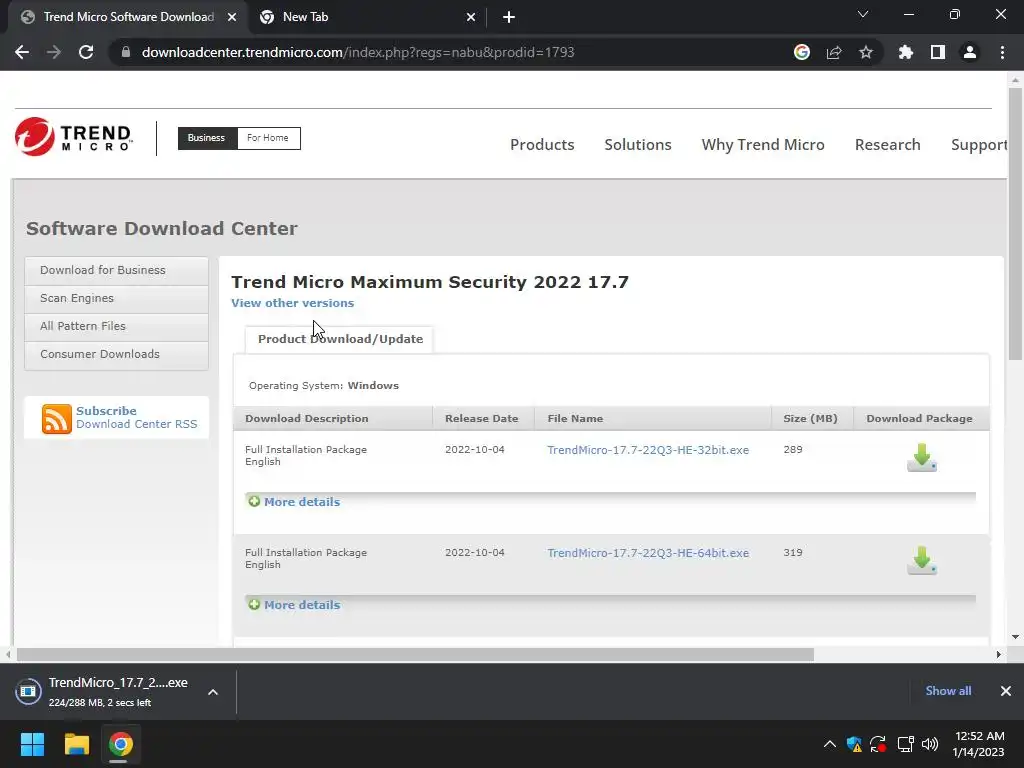
Task: Select the Product Download/Update tab
Action: (x=340, y=339)
